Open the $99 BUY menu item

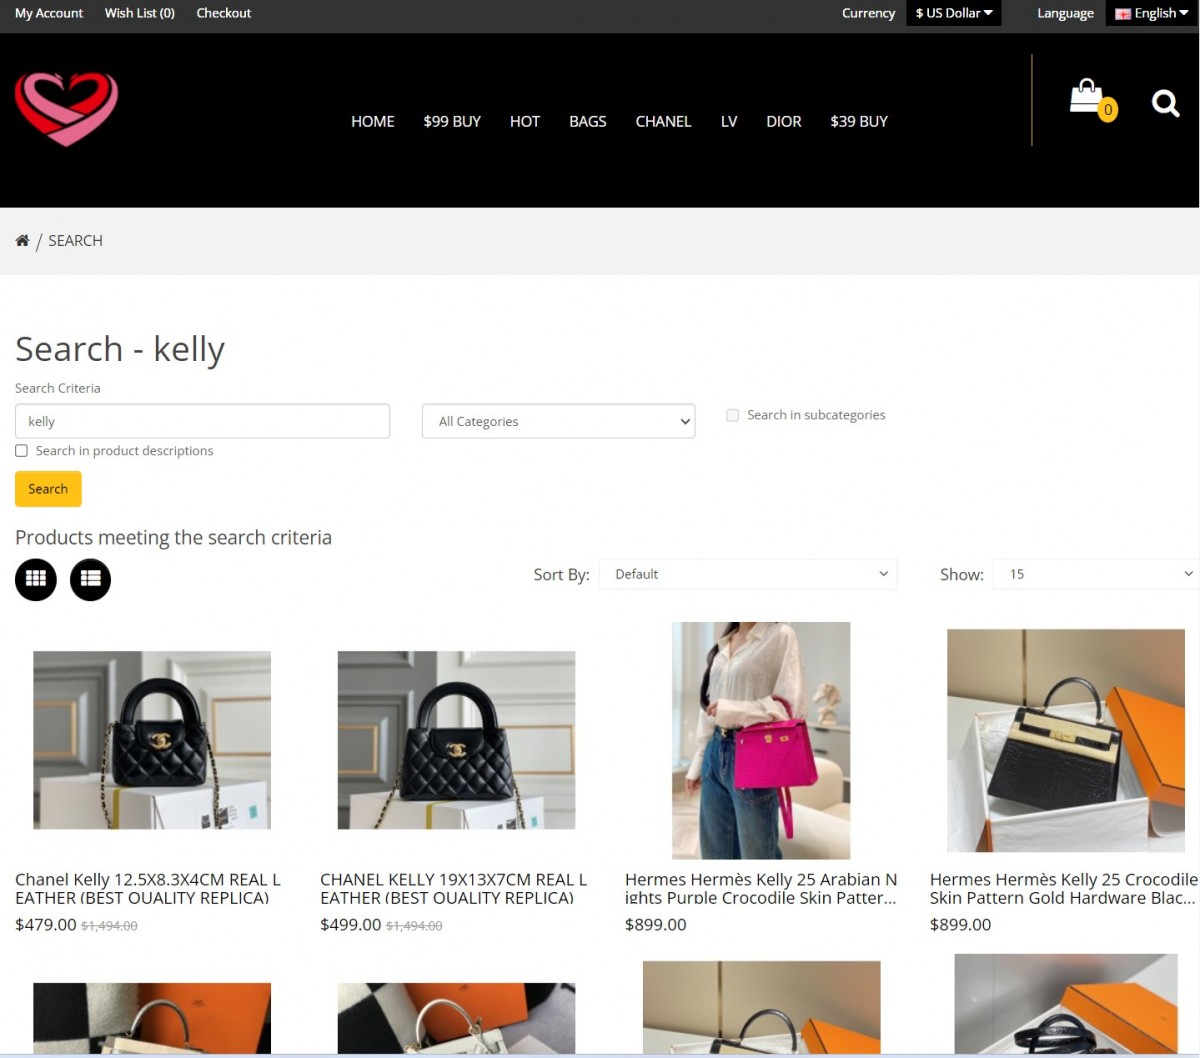pyautogui.click(x=452, y=121)
